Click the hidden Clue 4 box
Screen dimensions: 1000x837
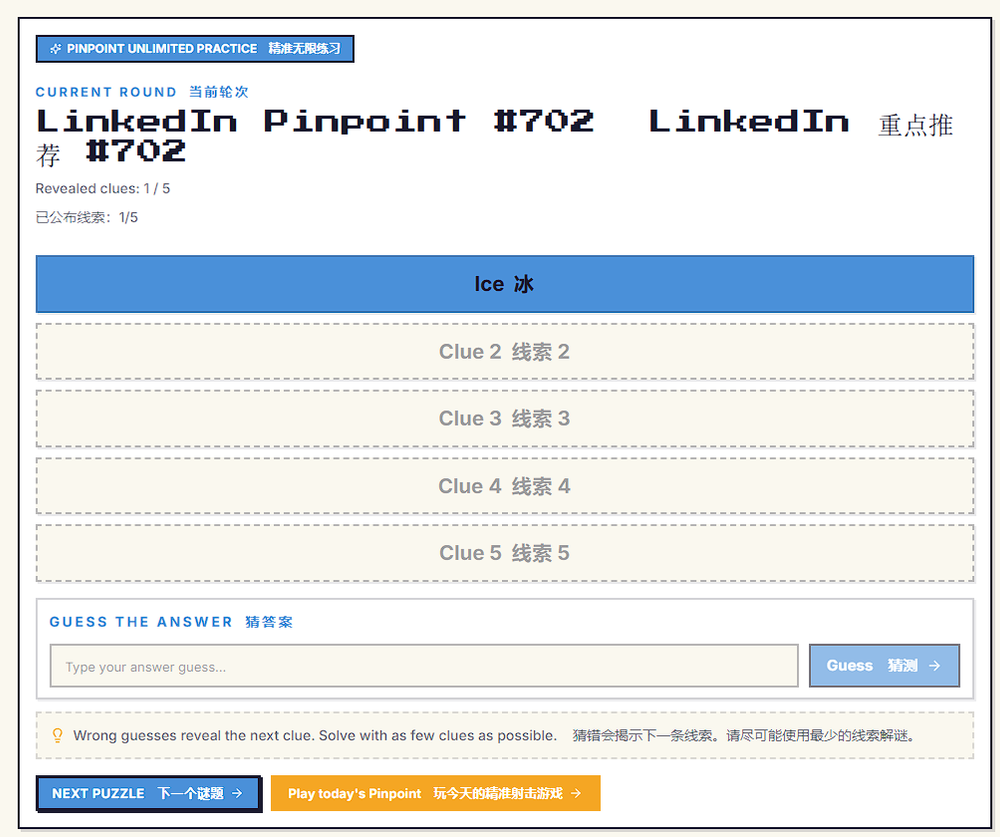click(x=504, y=486)
